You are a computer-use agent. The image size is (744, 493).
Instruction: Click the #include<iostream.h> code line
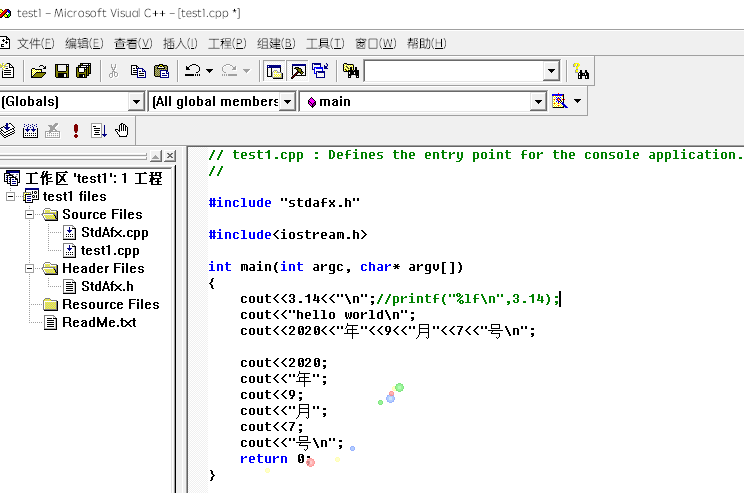[288, 234]
